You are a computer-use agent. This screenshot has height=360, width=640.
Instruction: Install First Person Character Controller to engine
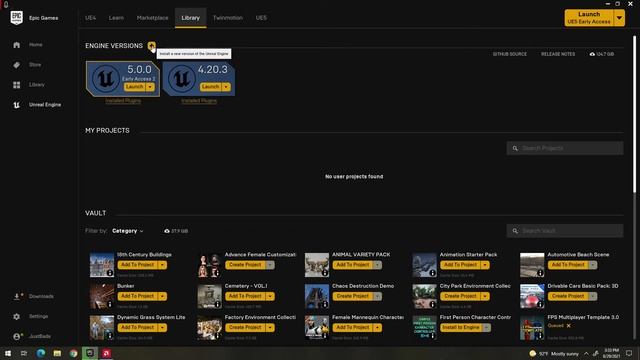click(461, 327)
